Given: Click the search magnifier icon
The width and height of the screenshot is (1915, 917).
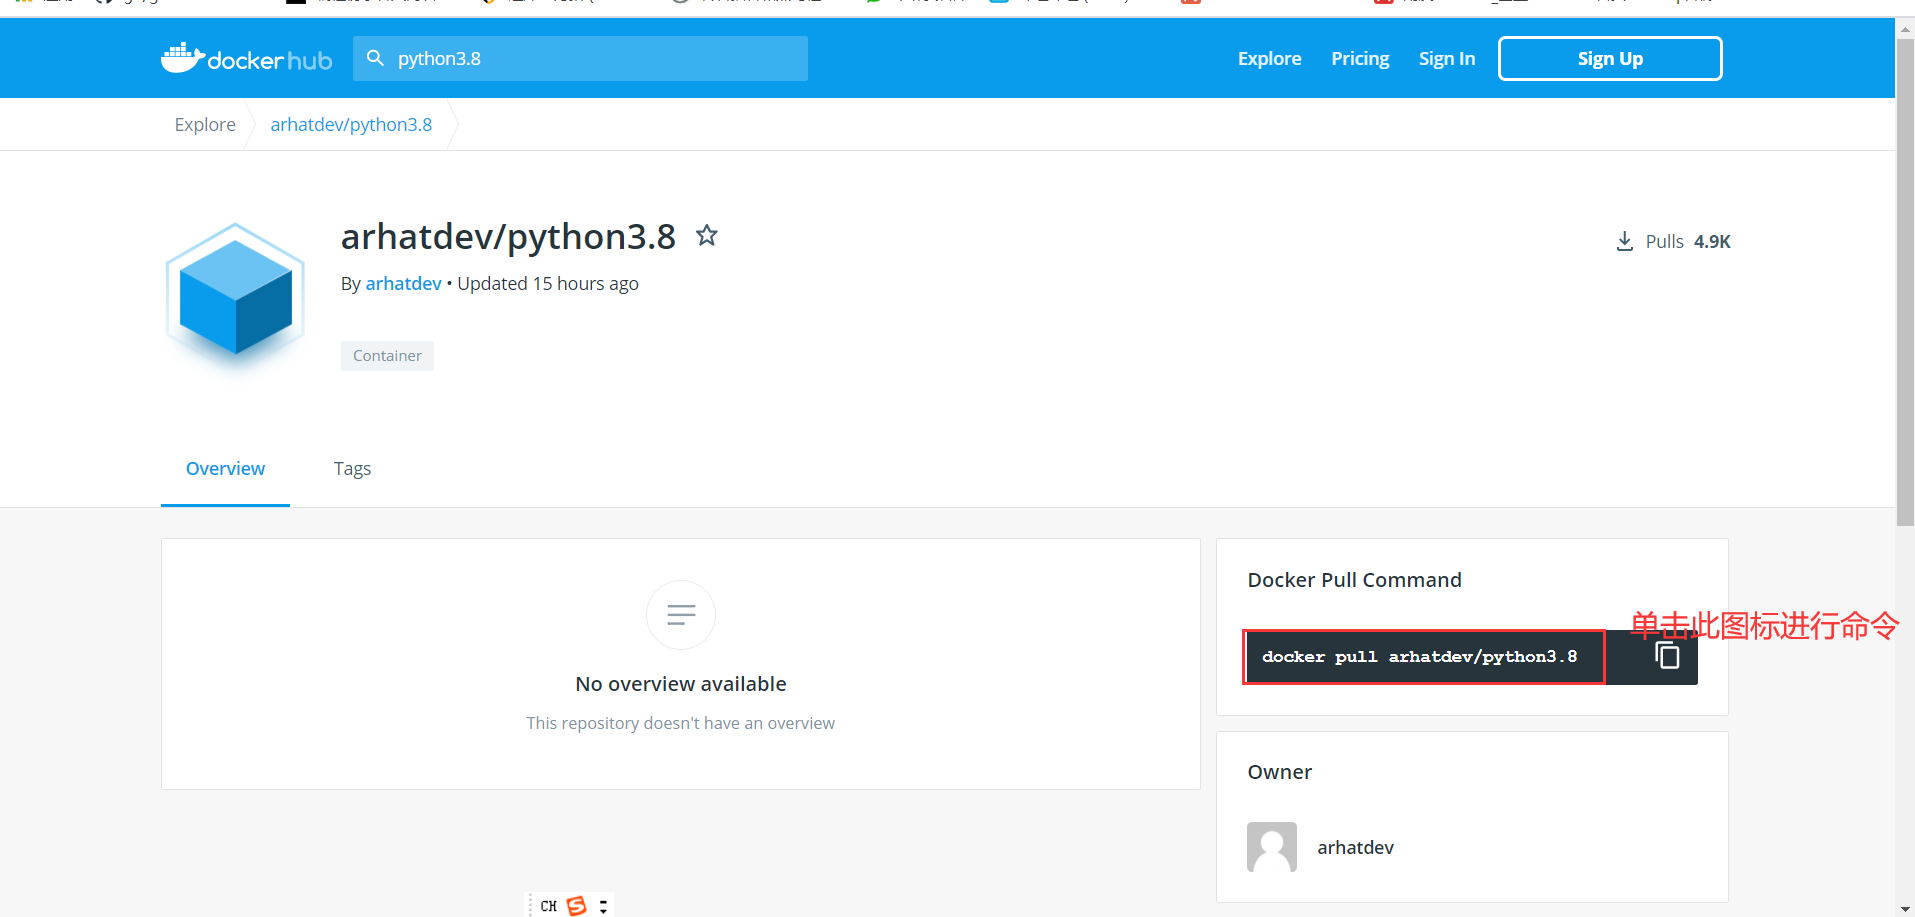Looking at the screenshot, I should click(375, 58).
